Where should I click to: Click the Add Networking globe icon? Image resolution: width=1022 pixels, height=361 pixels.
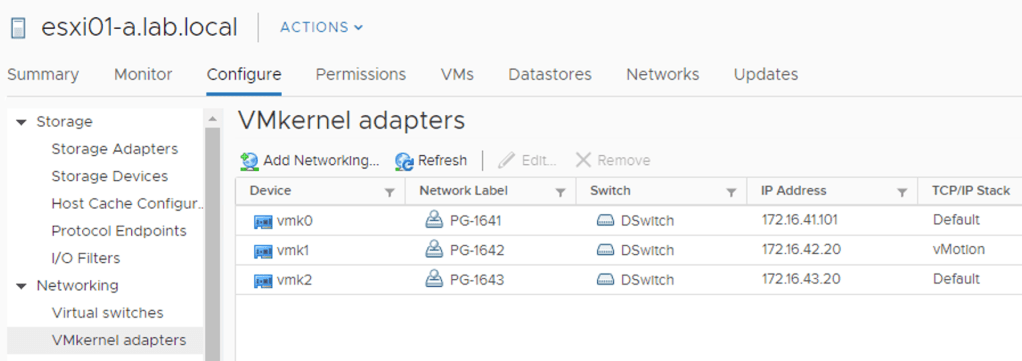point(249,161)
